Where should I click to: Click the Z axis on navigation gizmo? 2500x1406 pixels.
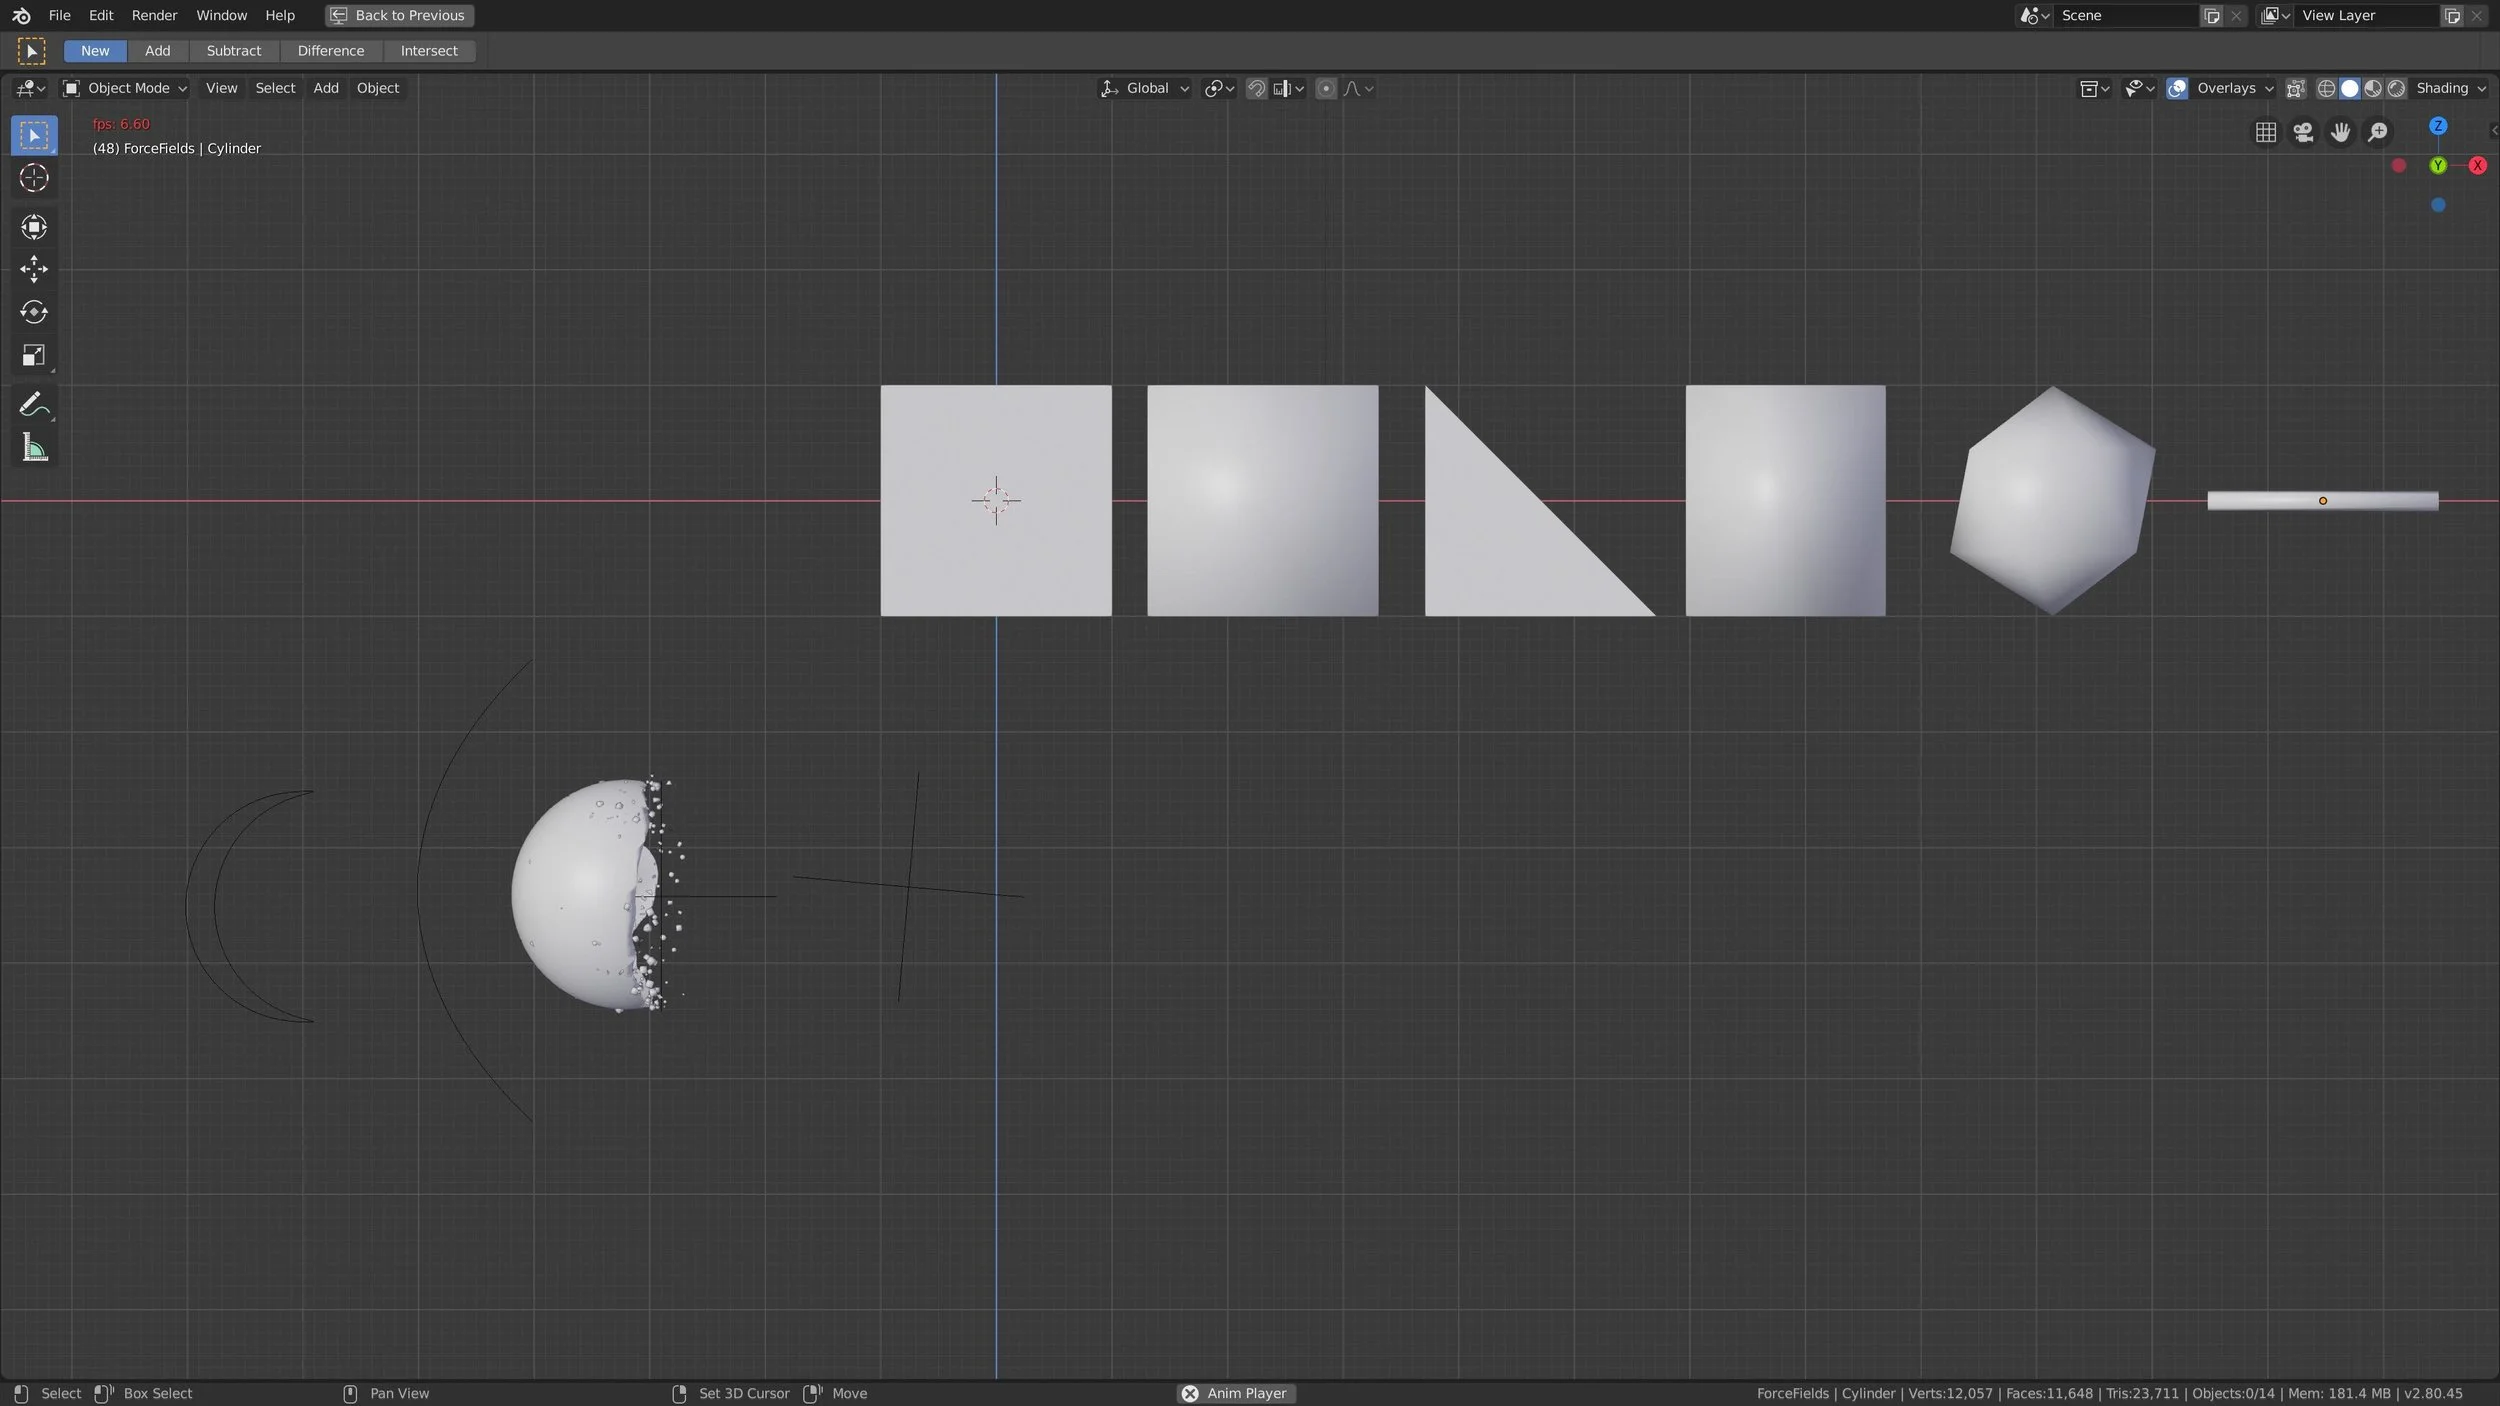(2438, 126)
